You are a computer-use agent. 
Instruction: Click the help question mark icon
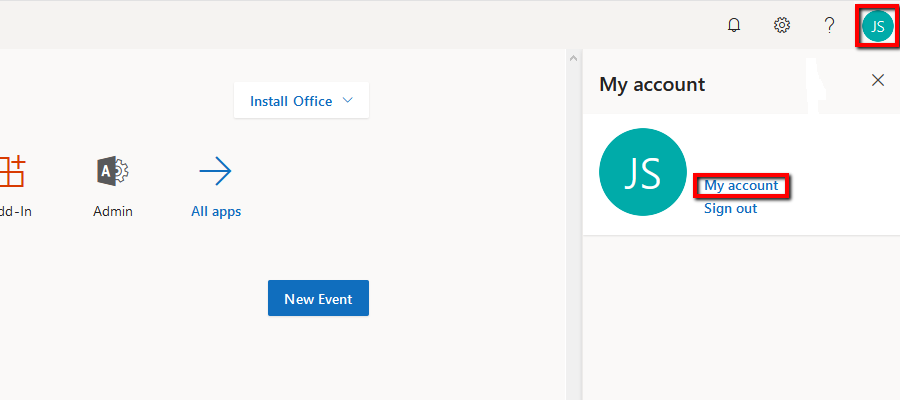pyautogui.click(x=829, y=25)
